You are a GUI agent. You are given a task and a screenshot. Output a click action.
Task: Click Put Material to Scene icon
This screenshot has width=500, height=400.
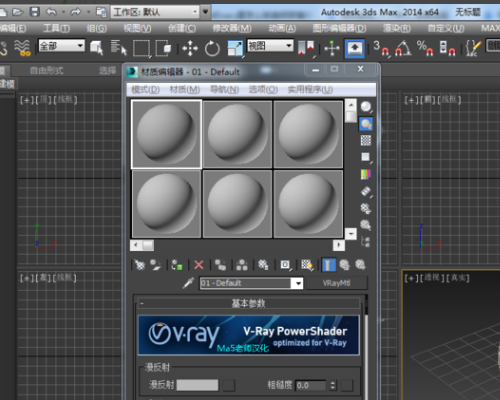click(155, 265)
